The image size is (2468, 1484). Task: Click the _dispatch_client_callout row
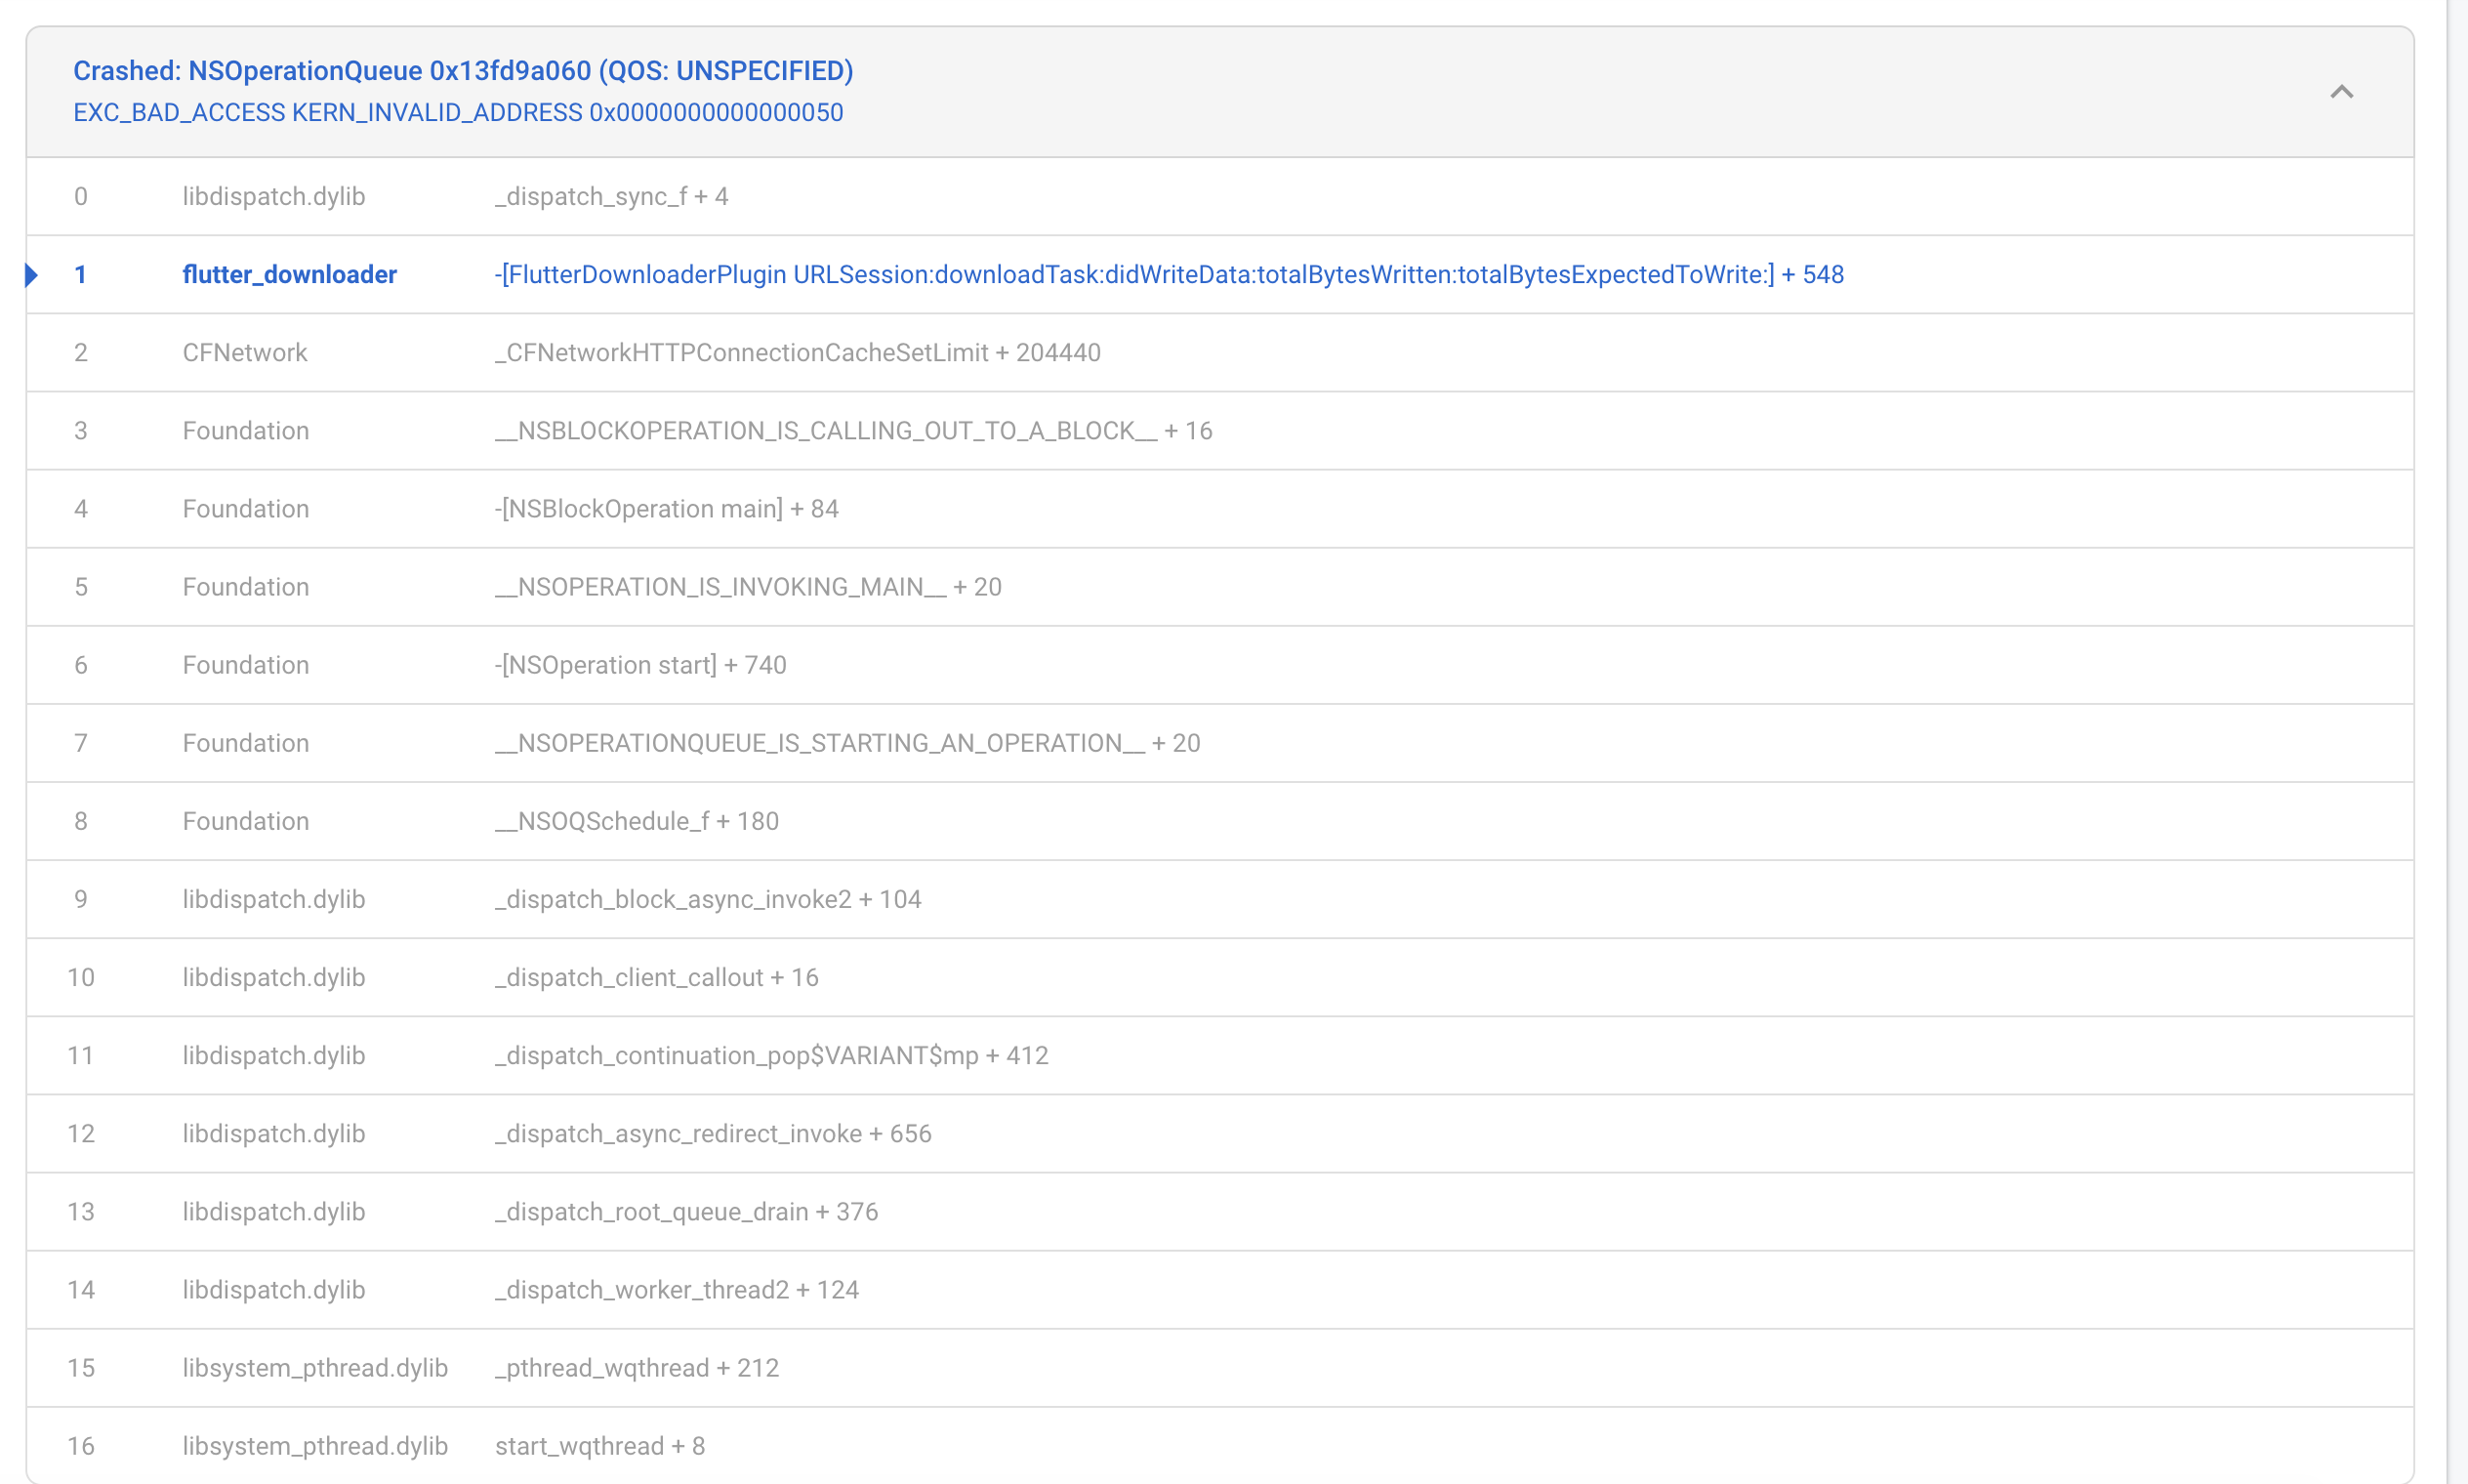coord(657,977)
